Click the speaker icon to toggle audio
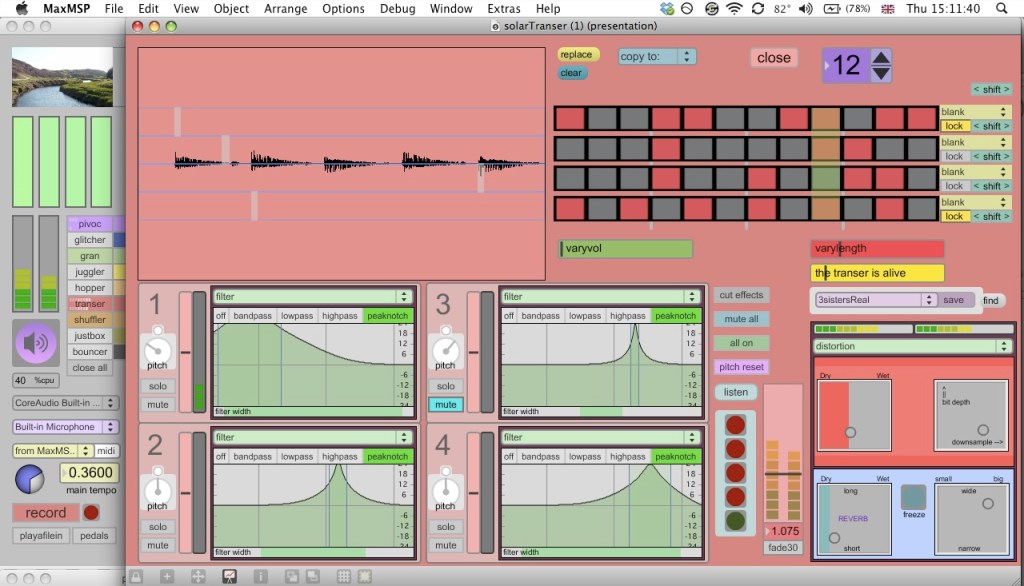The height and width of the screenshot is (586, 1024). point(36,345)
